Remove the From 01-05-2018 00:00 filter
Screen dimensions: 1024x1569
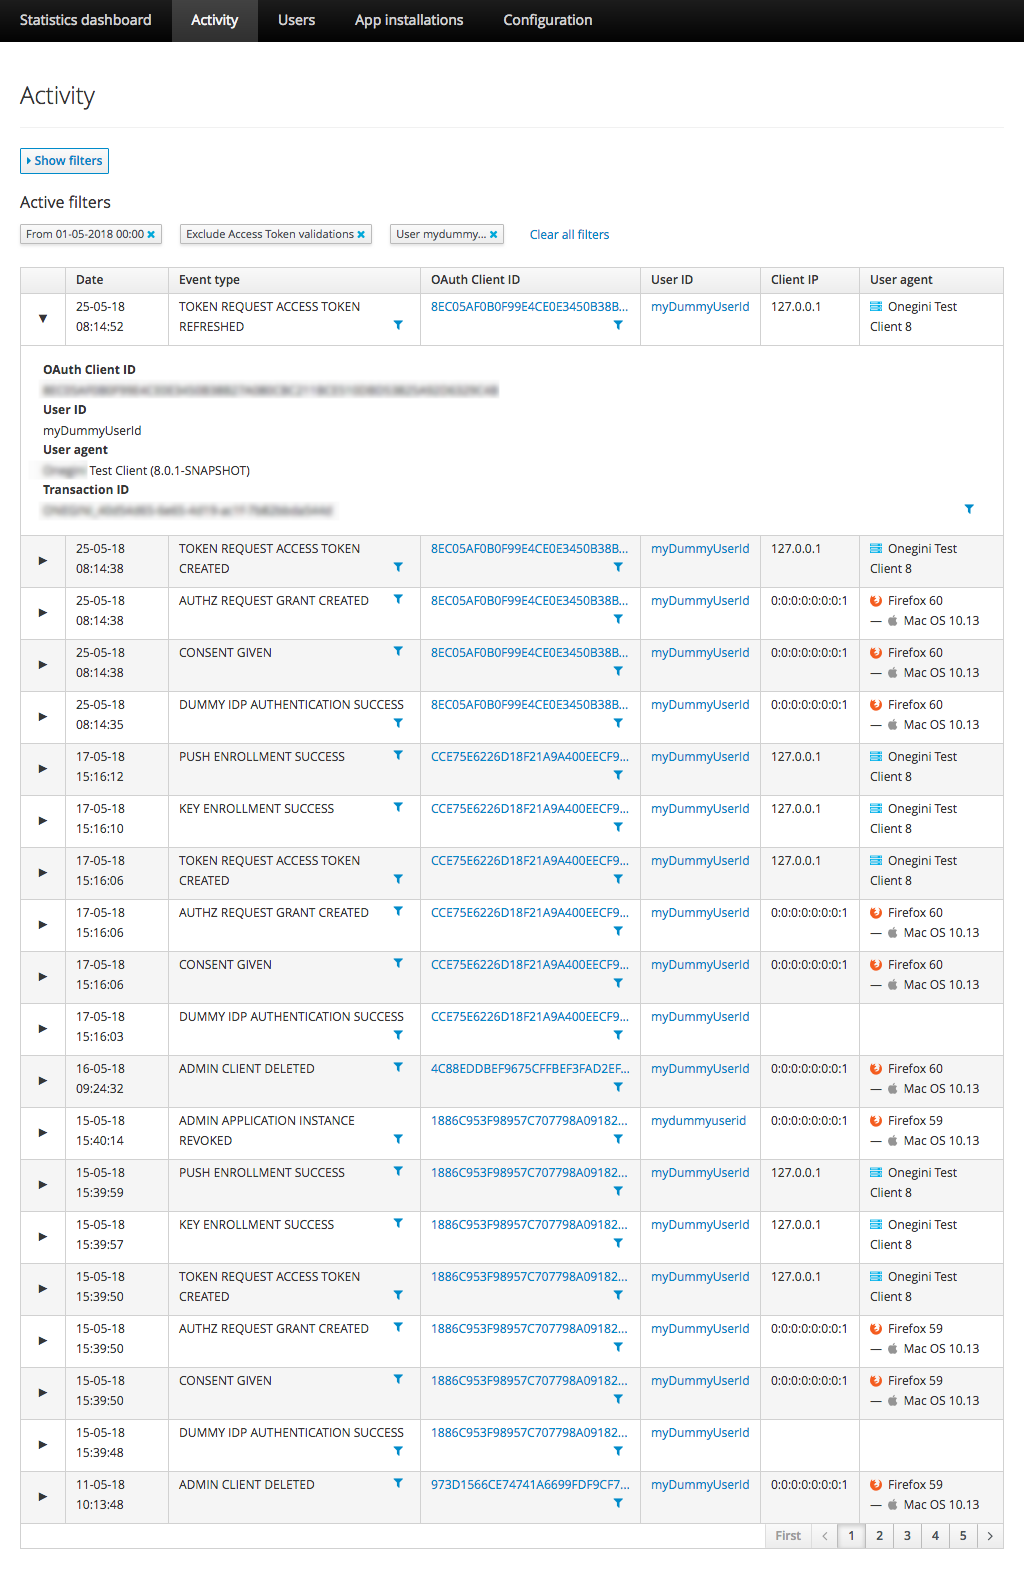[151, 234]
